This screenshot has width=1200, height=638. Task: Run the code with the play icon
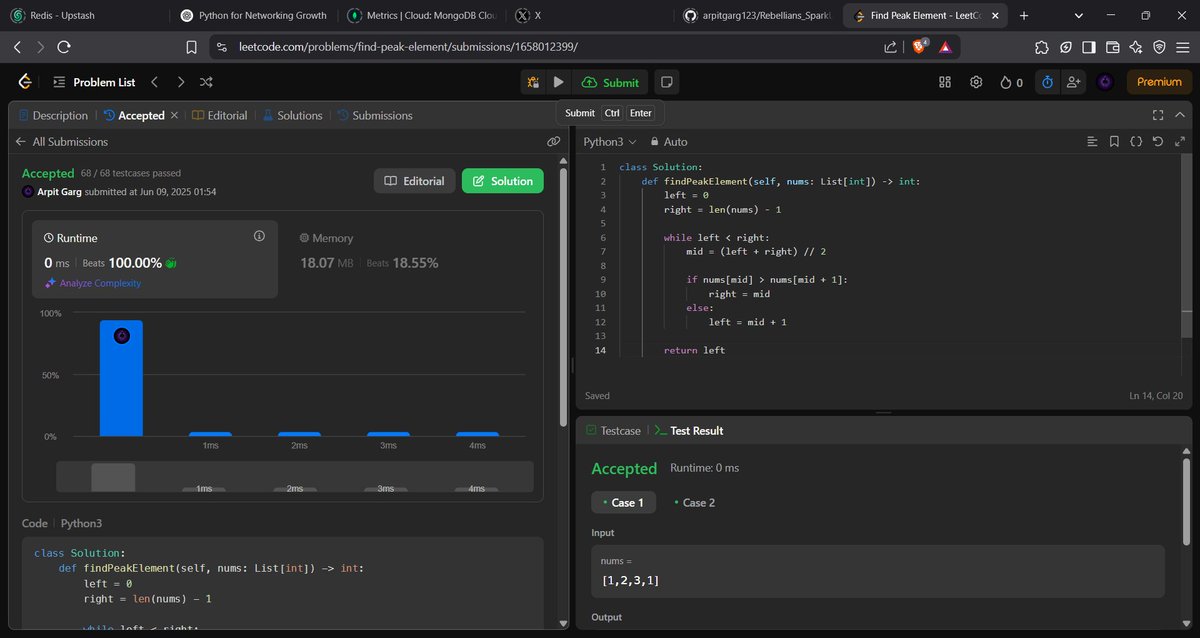tap(559, 82)
